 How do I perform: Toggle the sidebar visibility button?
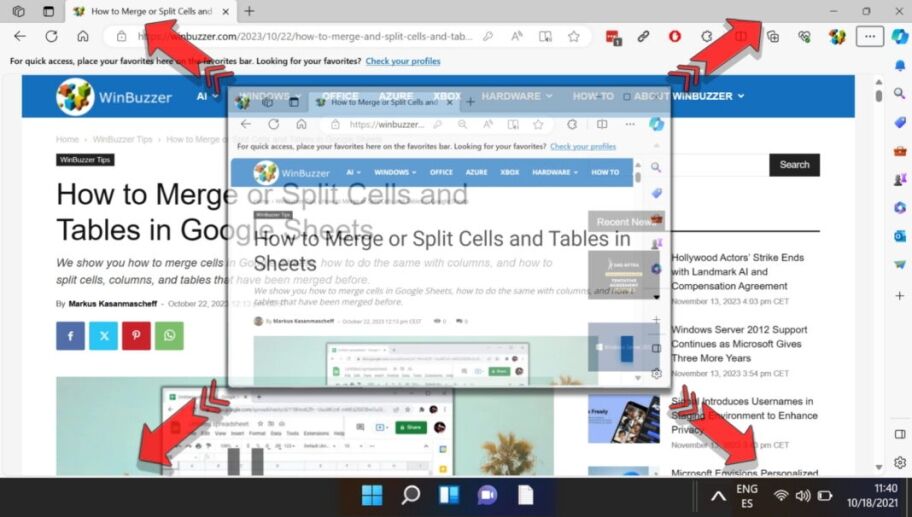(x=900, y=434)
